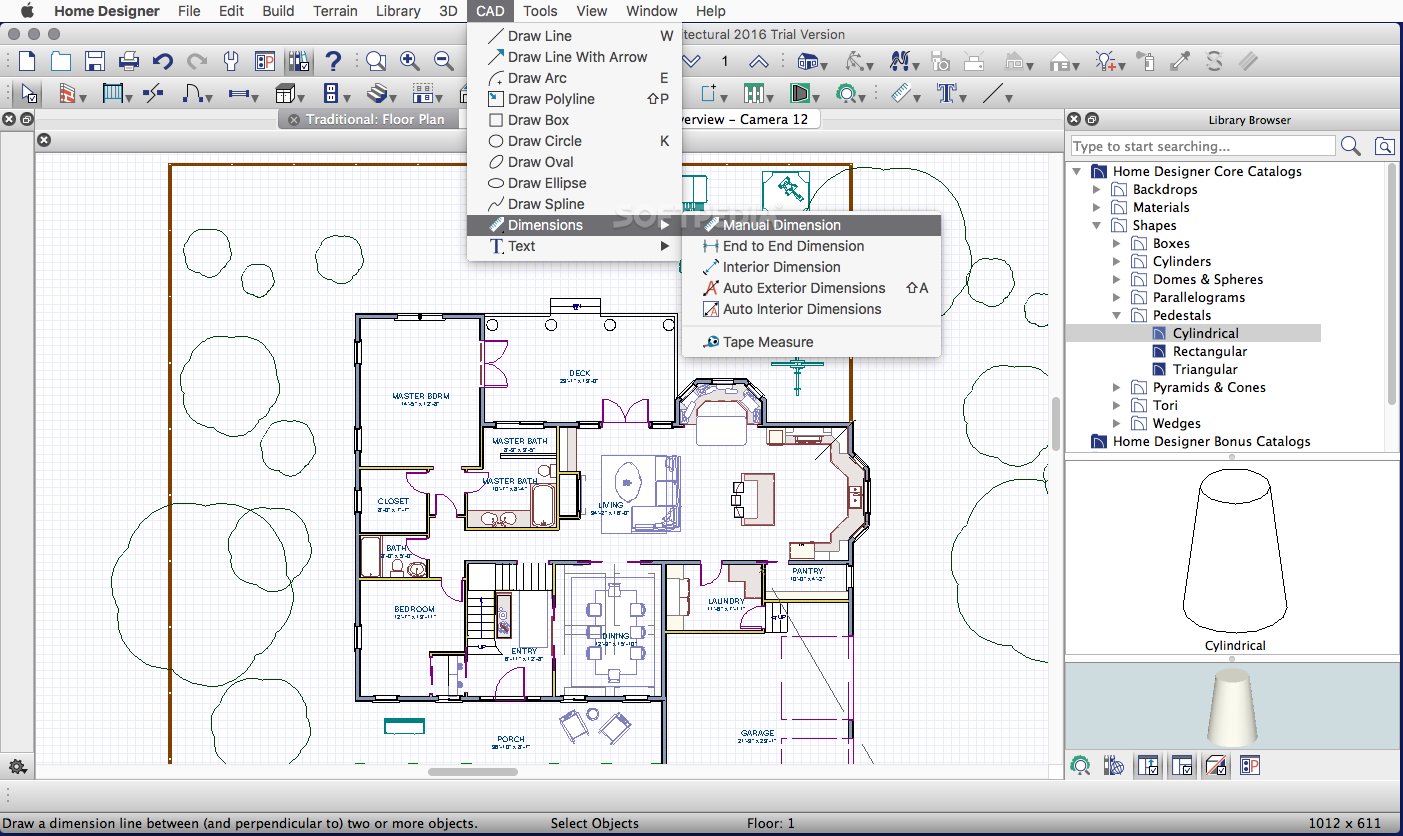Toggle the library preview pane display icon
The width and height of the screenshot is (1403, 836).
tap(1215, 766)
